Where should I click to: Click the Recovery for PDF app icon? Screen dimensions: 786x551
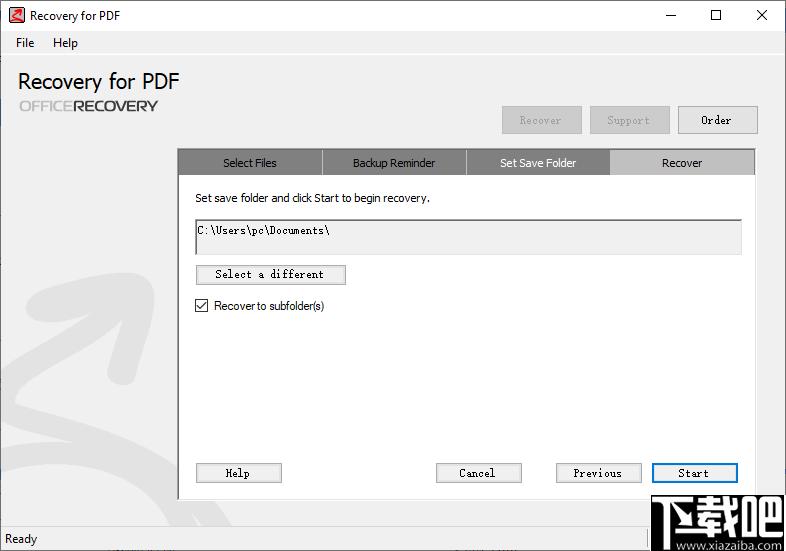point(17,16)
